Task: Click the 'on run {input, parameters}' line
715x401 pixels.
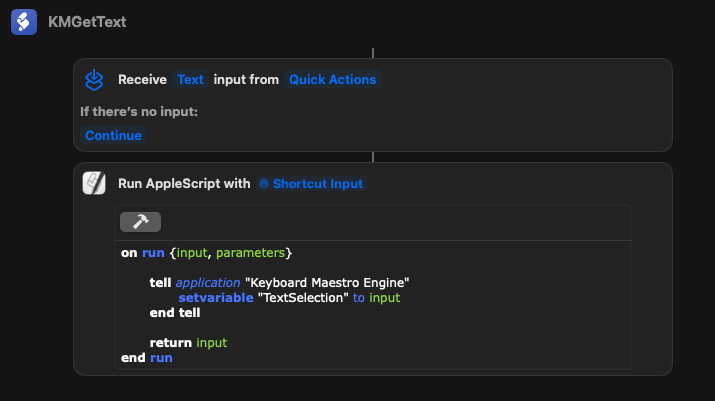Action: (x=207, y=253)
